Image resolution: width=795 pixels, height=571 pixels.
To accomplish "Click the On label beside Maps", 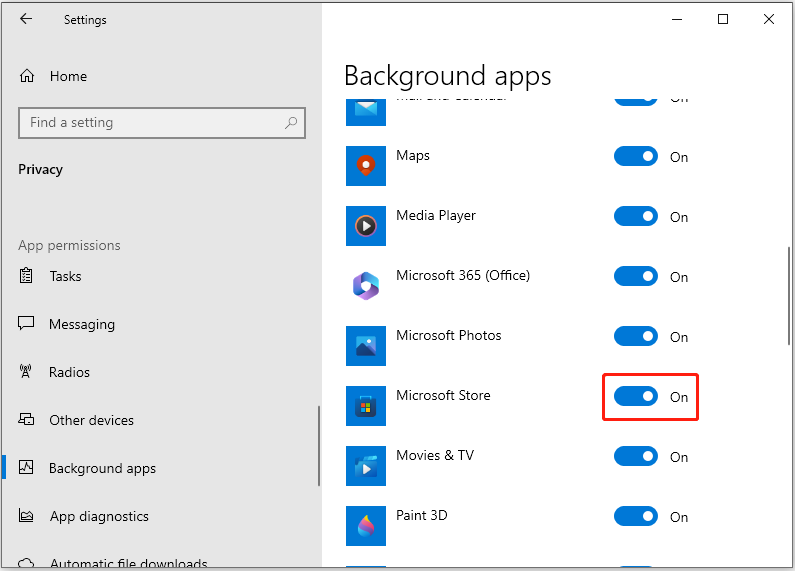I will pos(679,157).
